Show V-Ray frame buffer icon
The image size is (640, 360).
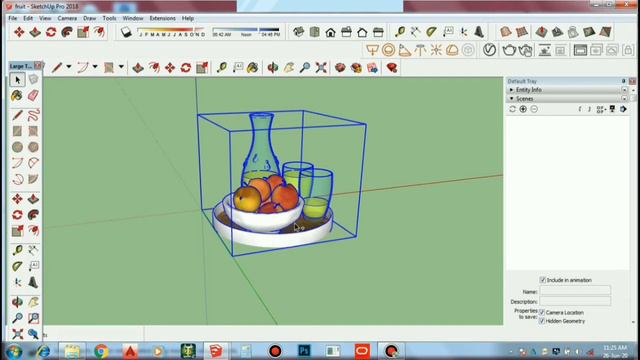pos(580,50)
